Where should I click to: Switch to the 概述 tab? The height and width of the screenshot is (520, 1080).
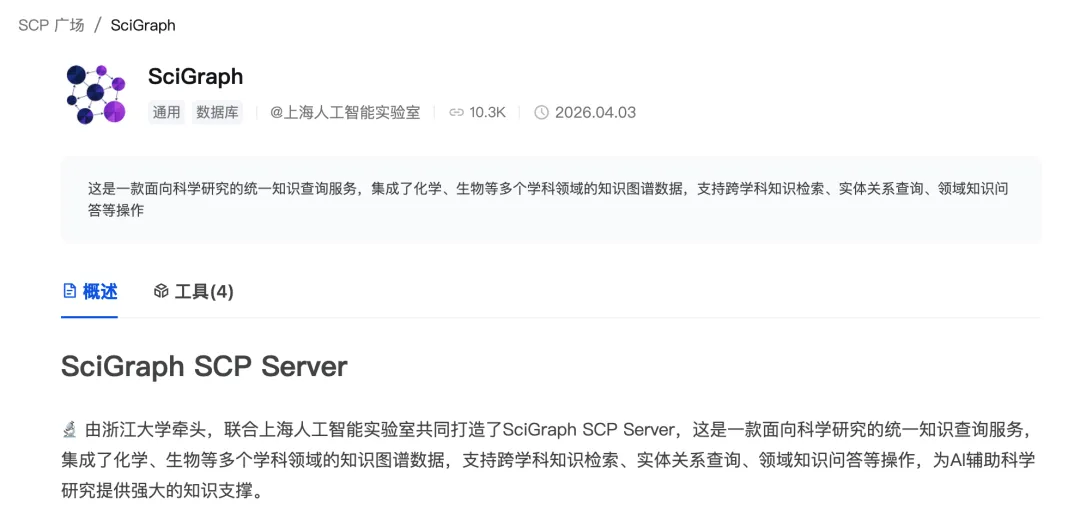point(90,292)
